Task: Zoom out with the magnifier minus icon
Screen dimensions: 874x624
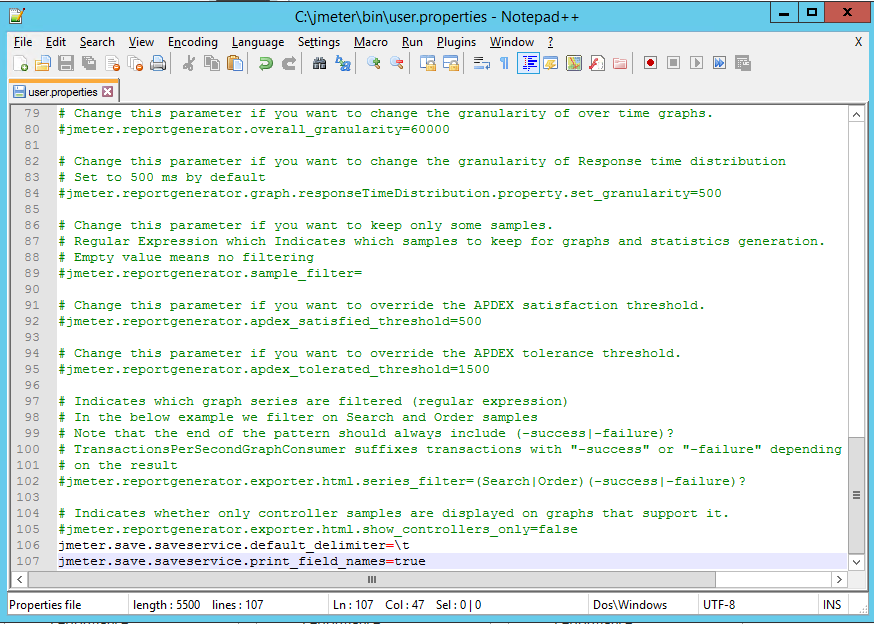Action: pyautogui.click(x=396, y=64)
